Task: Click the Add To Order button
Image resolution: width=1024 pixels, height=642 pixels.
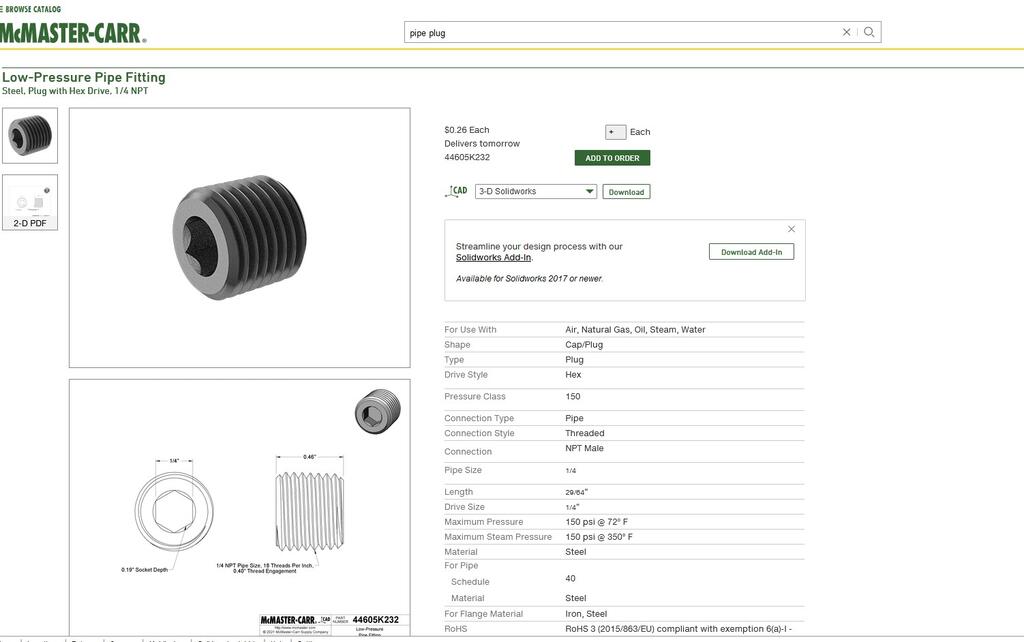Action: (612, 158)
